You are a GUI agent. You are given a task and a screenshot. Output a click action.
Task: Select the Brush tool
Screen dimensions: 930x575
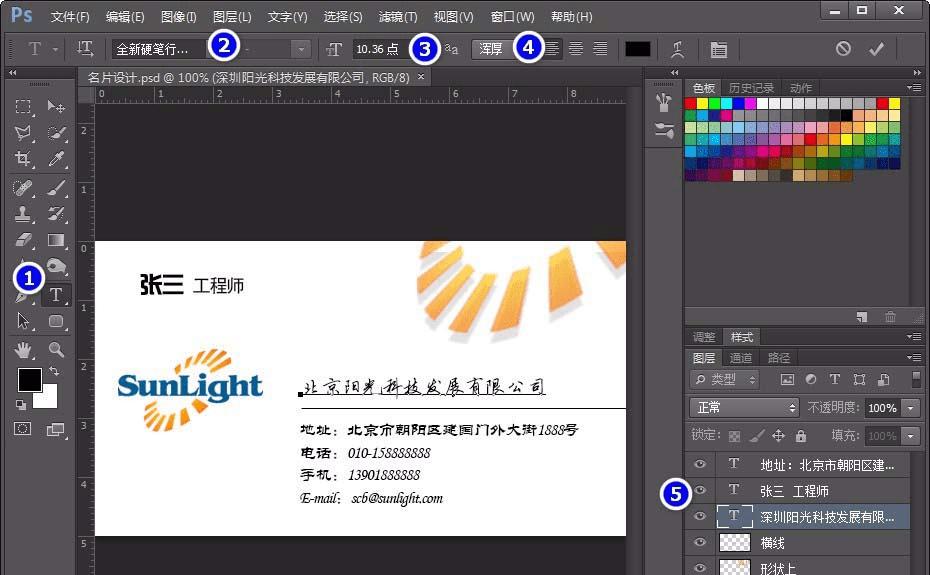56,188
